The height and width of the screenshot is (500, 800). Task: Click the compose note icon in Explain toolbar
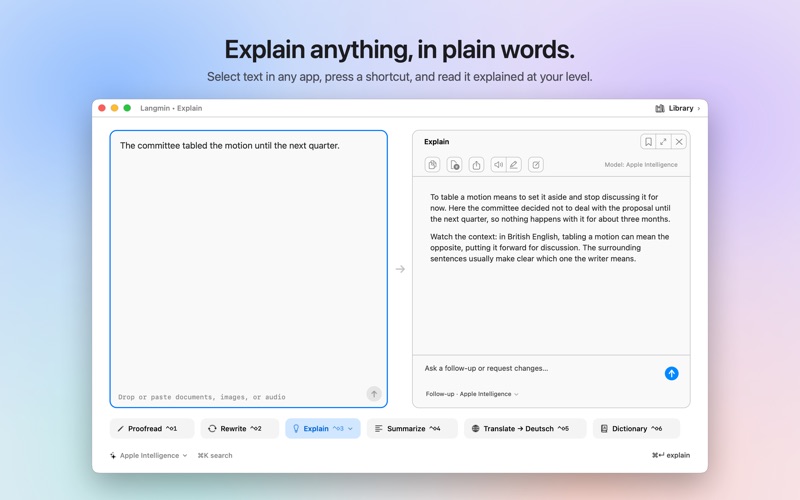536,165
